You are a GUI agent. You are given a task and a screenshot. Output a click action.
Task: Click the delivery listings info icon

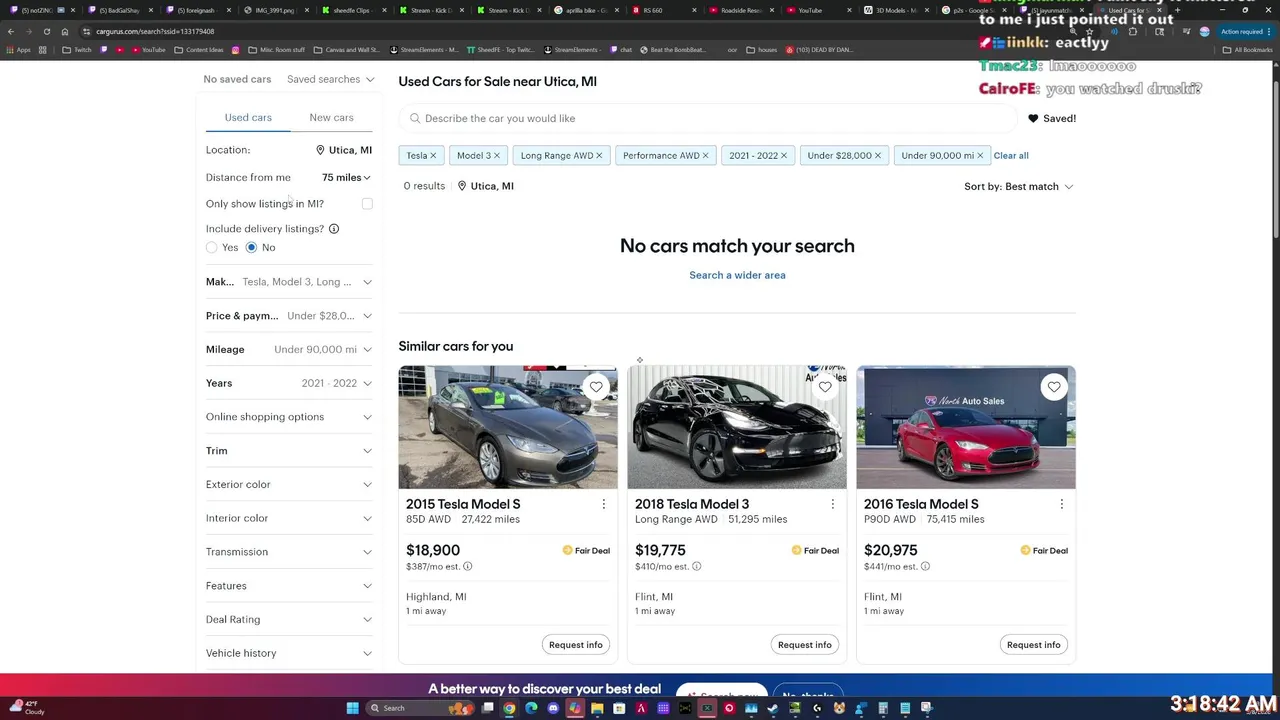(334, 229)
